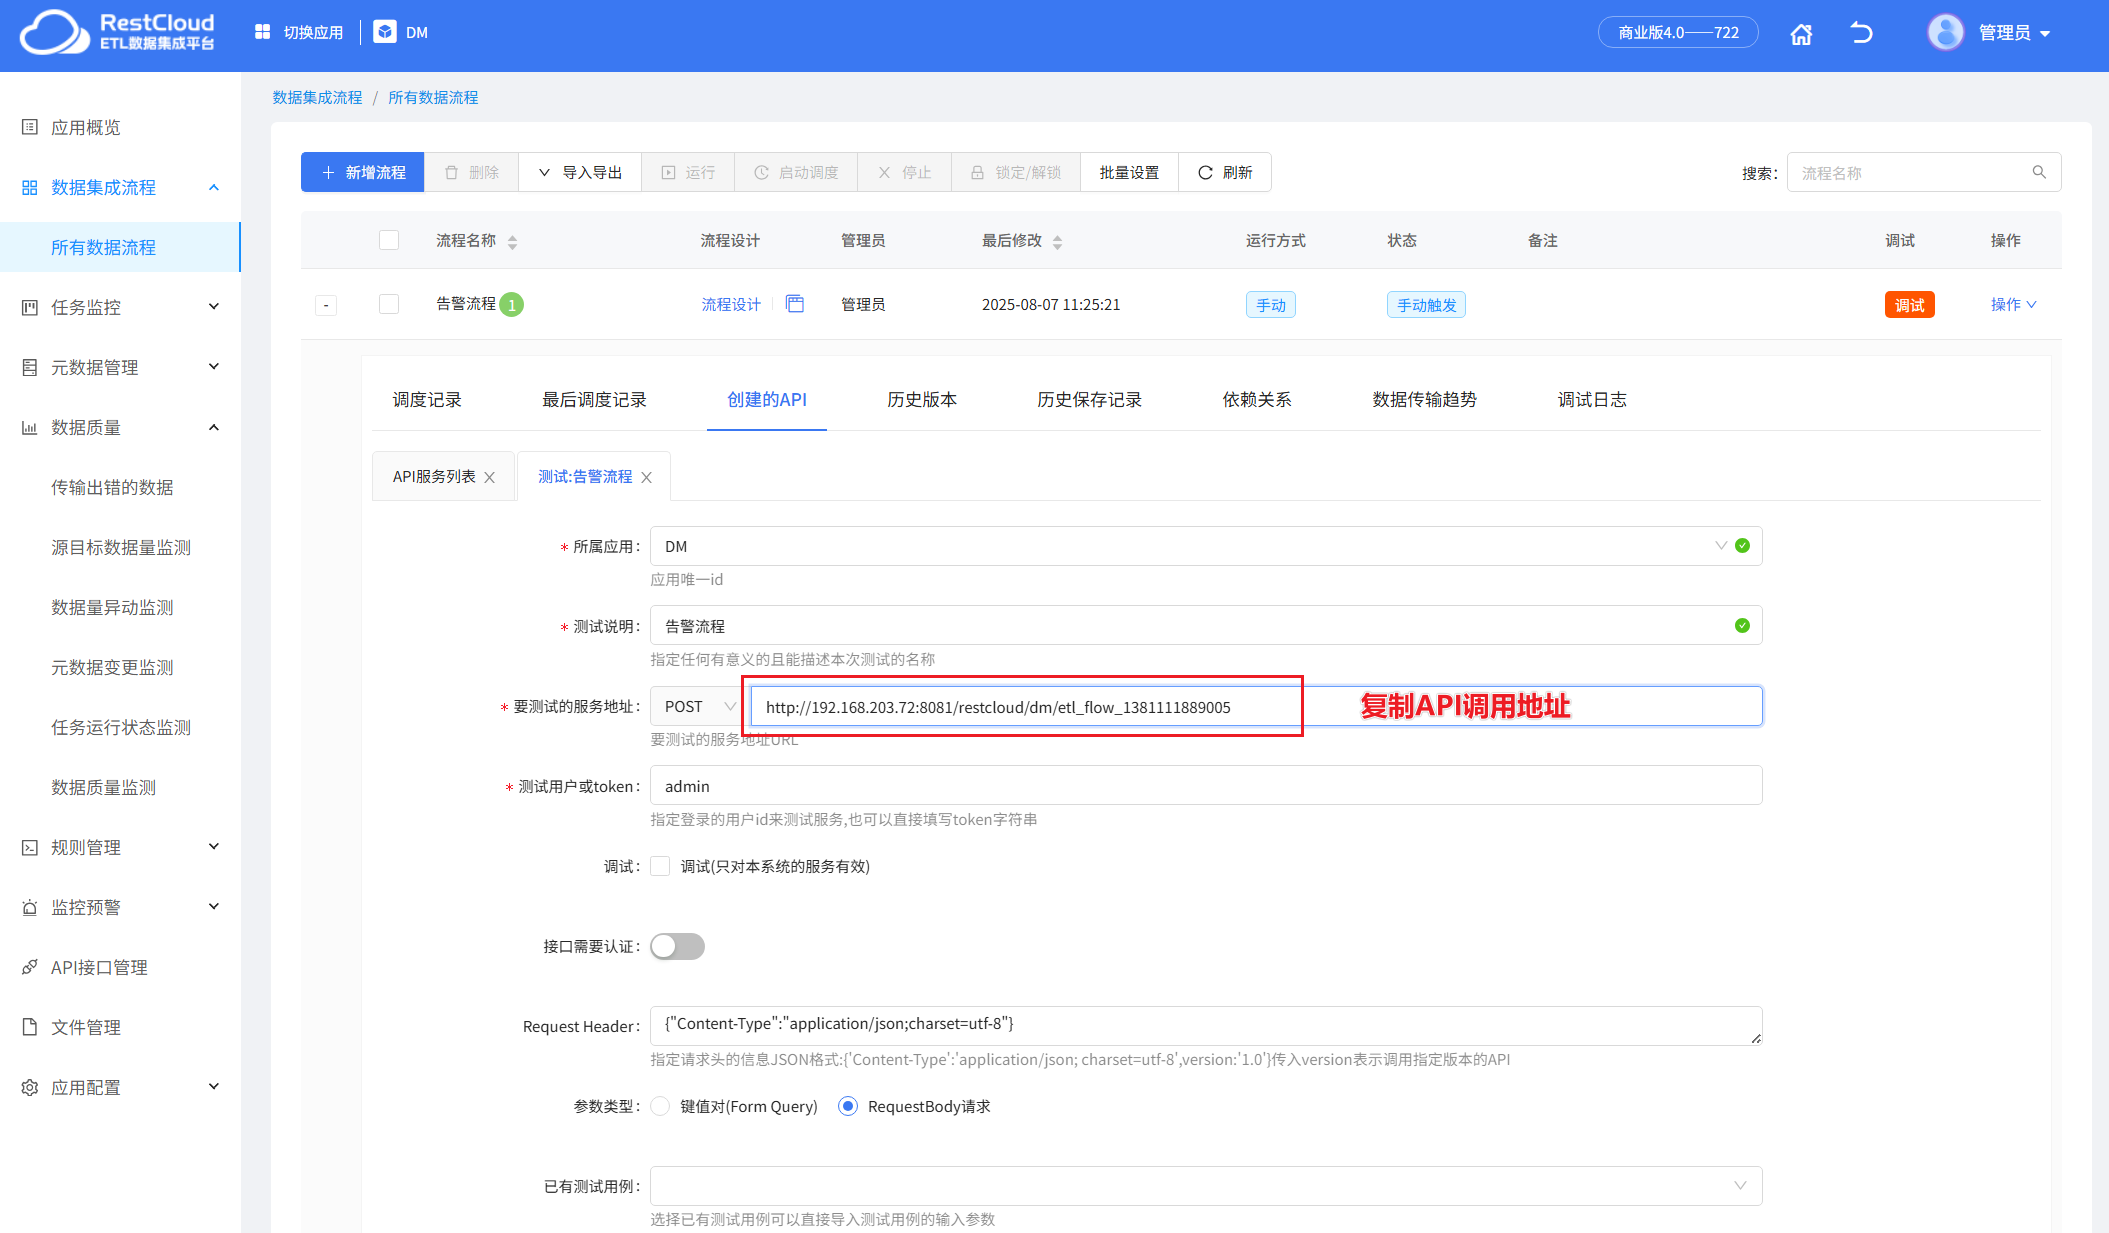
Task: Click the 新增流程 button
Action: [x=362, y=172]
